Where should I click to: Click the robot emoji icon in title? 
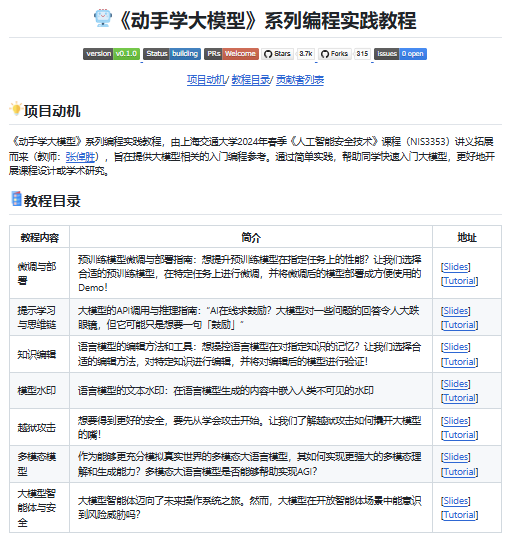(103, 18)
